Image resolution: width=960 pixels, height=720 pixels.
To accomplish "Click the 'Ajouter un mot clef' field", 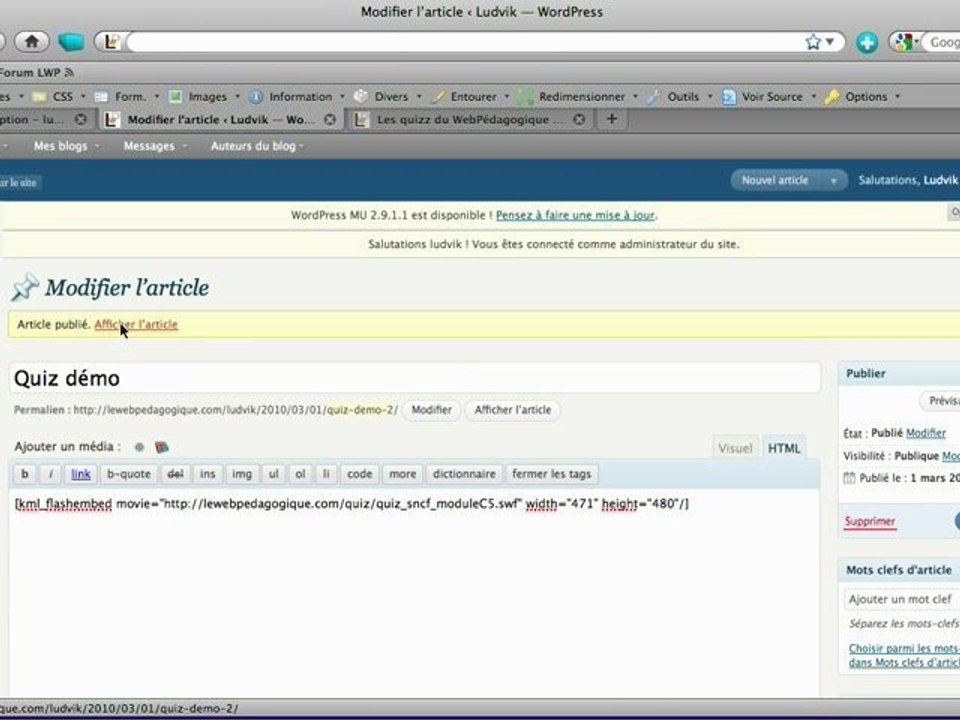I will coord(901,599).
